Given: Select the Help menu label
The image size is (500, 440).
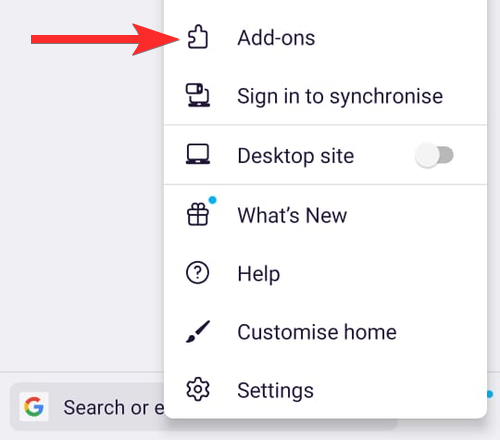Looking at the screenshot, I should [259, 274].
